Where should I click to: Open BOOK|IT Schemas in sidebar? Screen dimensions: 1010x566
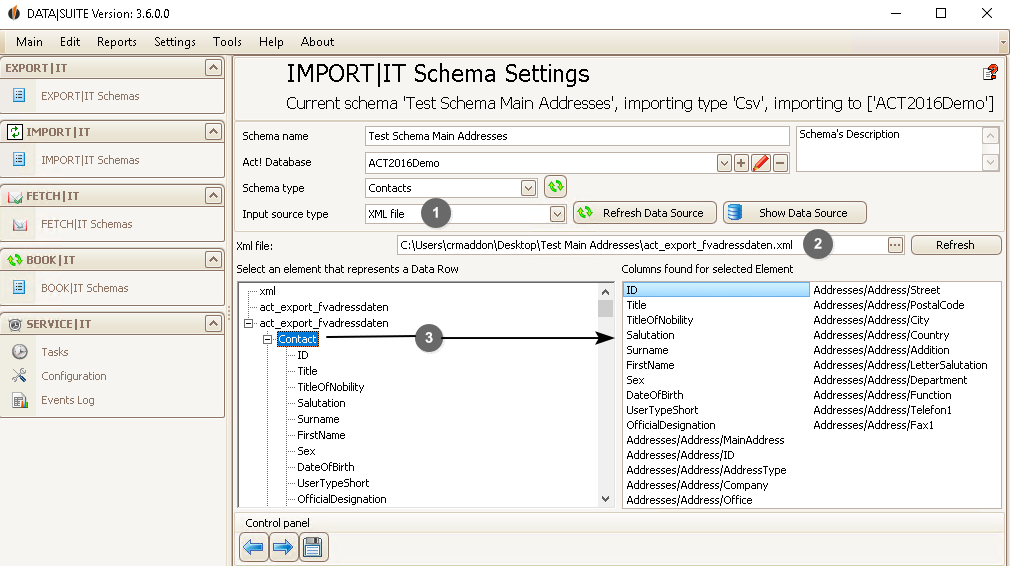[84, 288]
